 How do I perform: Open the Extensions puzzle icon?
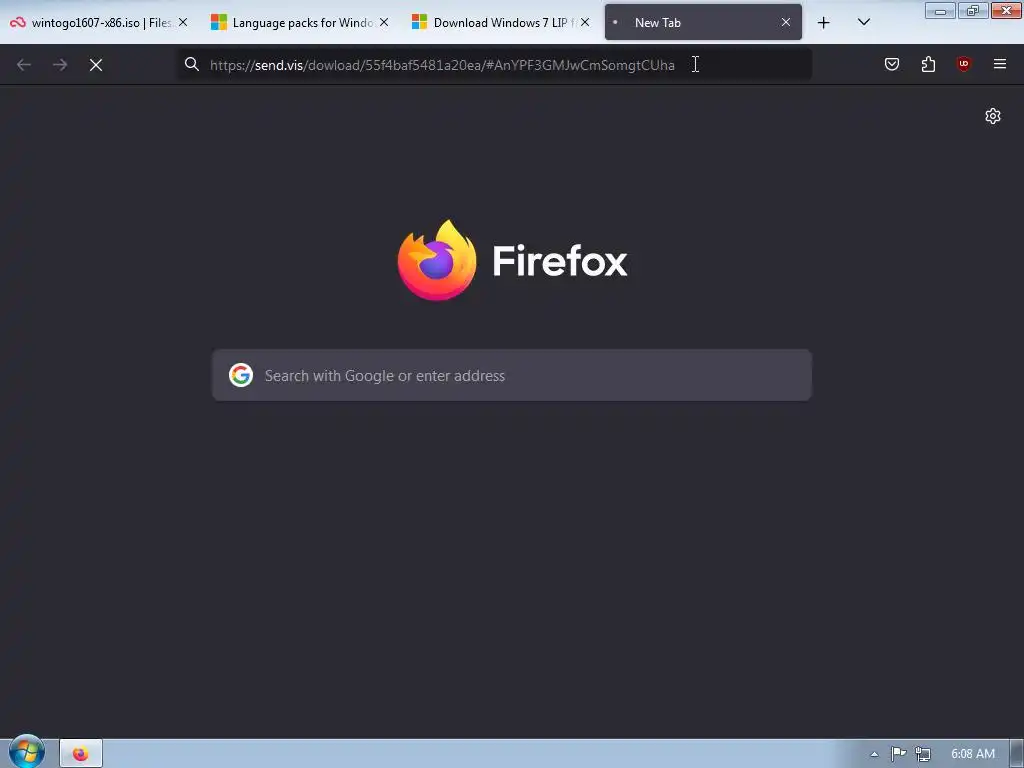[x=928, y=64]
